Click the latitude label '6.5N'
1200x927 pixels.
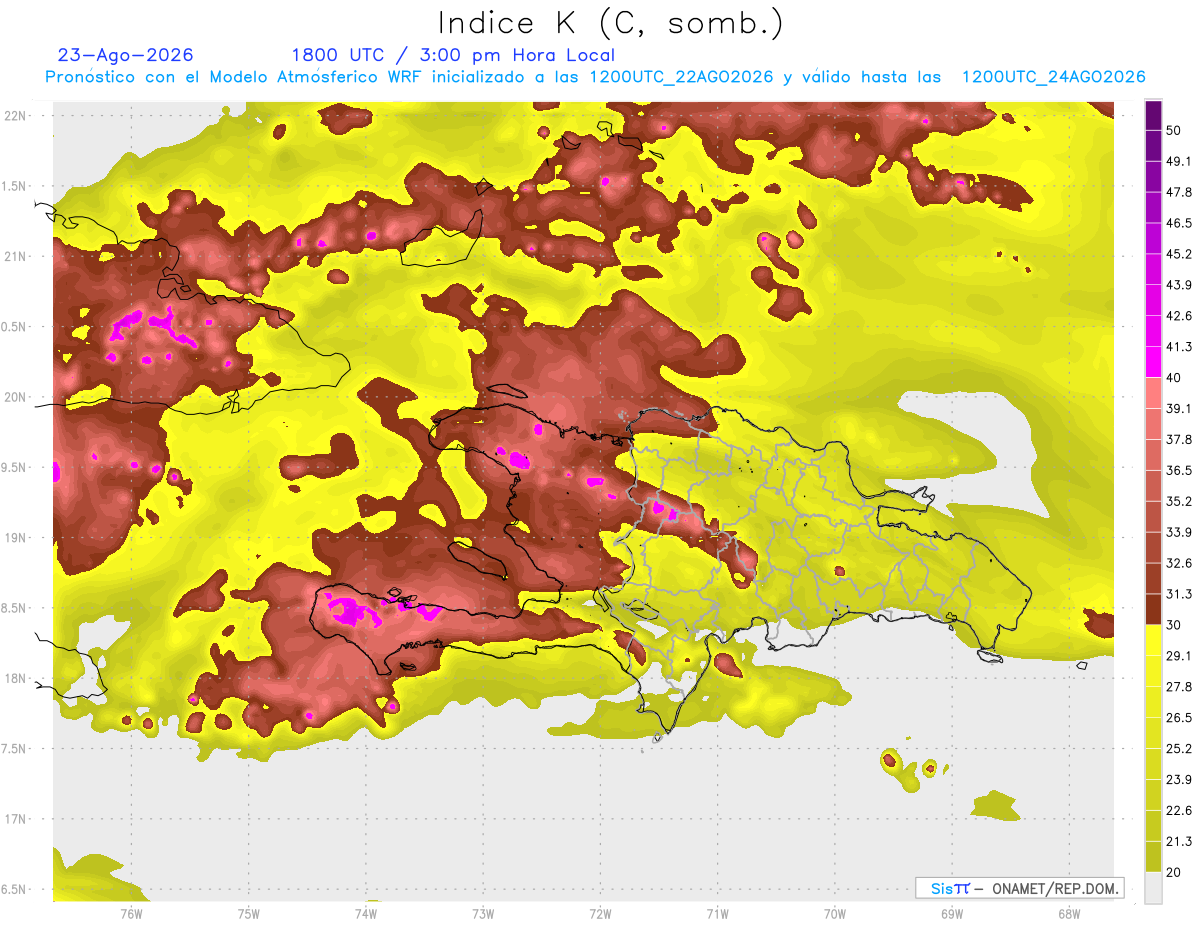point(15,890)
